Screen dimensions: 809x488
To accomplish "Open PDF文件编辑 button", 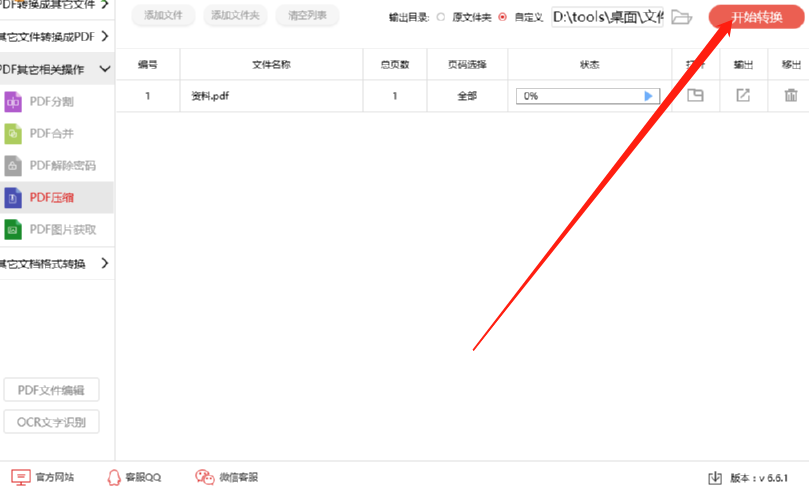I will coord(51,390).
